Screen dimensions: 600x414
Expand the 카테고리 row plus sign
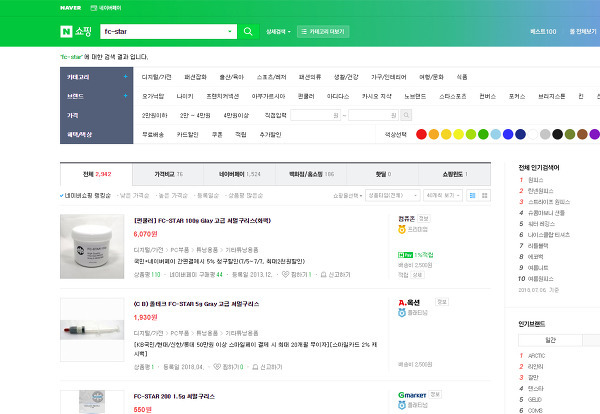[125, 77]
